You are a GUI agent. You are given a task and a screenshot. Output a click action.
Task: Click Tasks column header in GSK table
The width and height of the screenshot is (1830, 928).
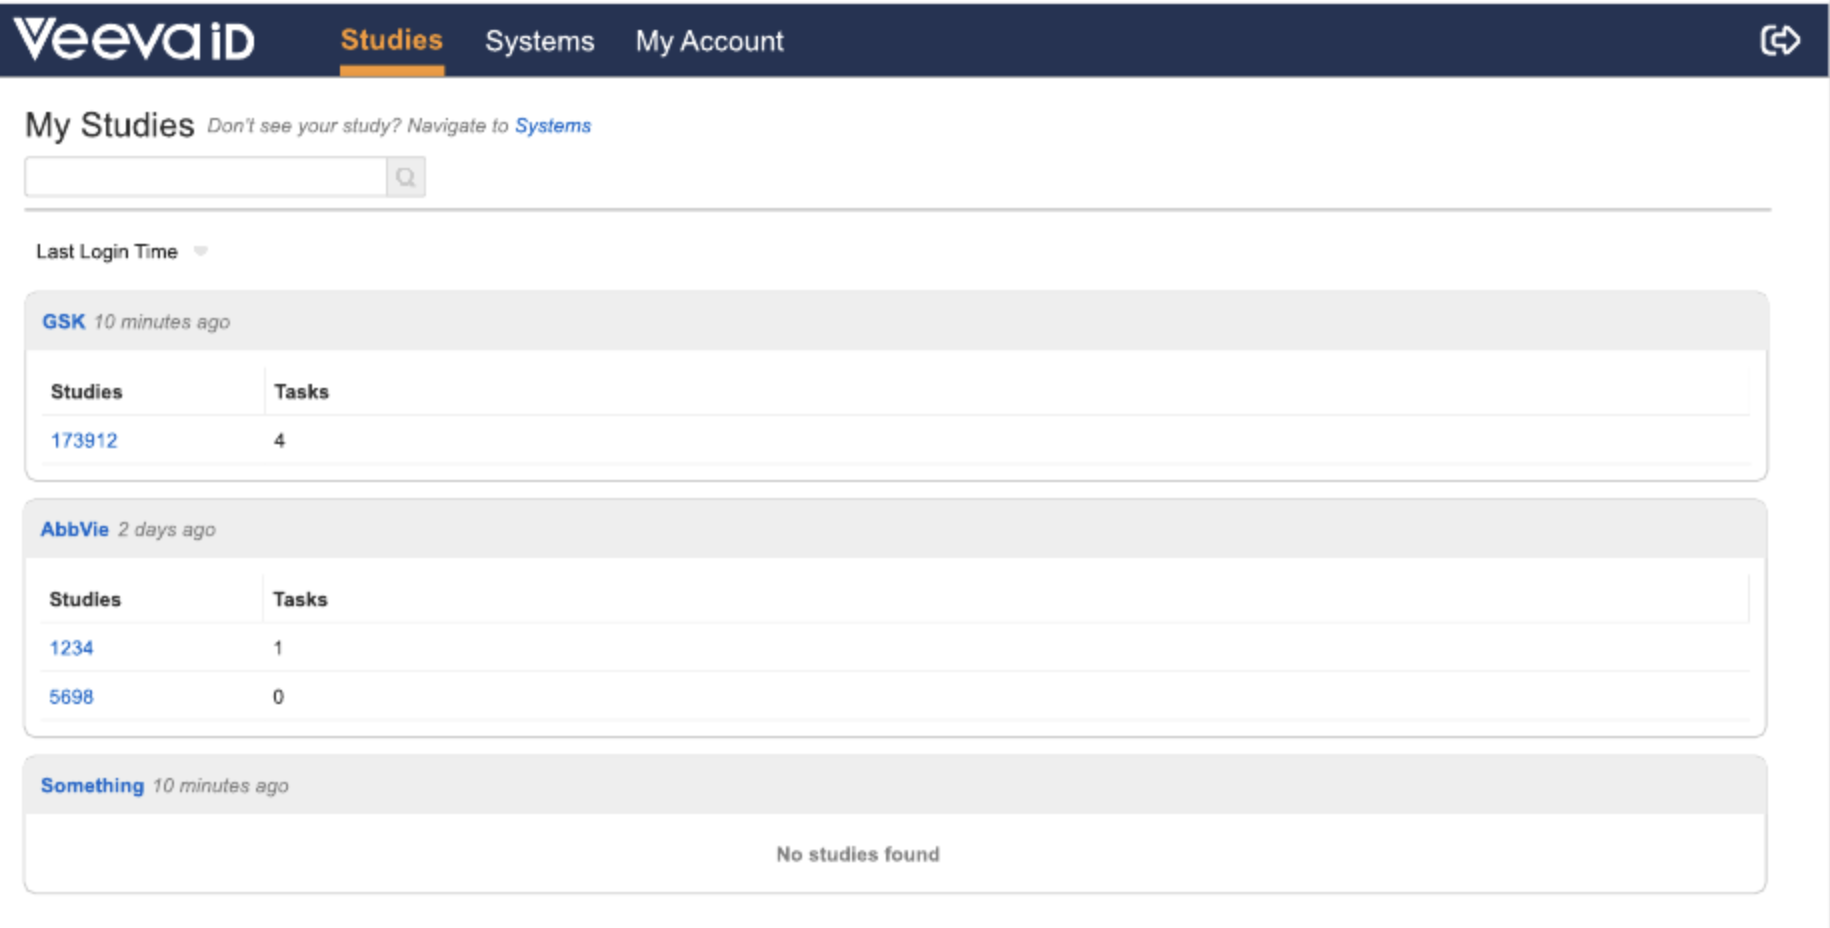click(x=301, y=392)
